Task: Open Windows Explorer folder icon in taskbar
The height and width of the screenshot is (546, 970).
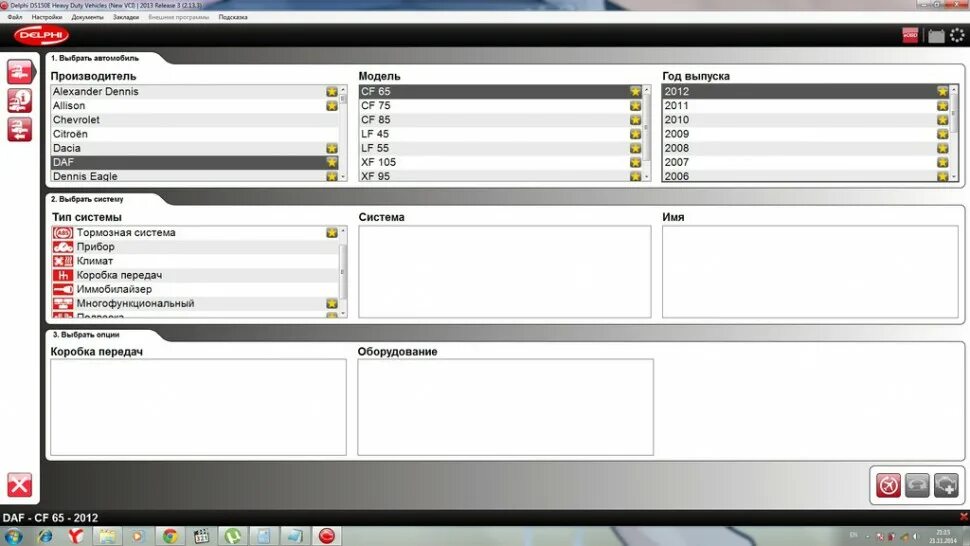Action: 107,535
